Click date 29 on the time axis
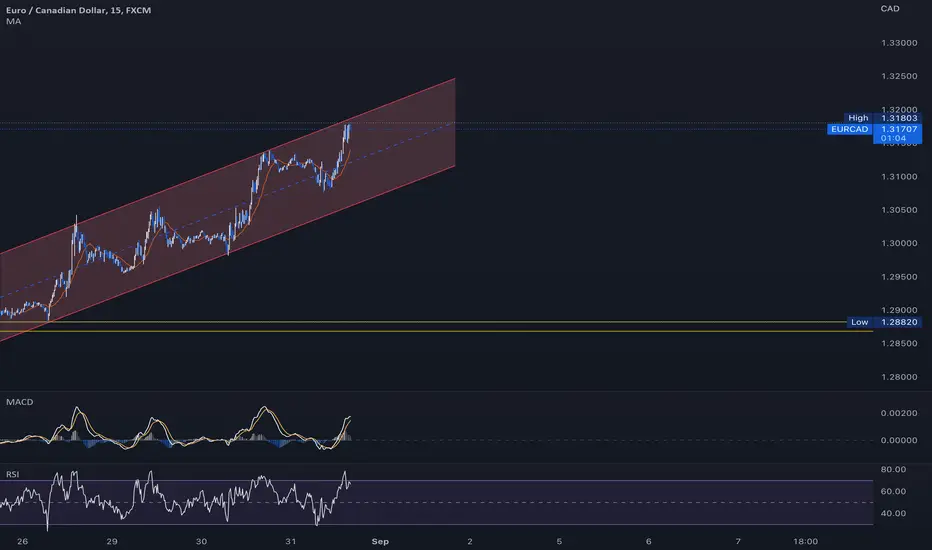 pos(112,541)
